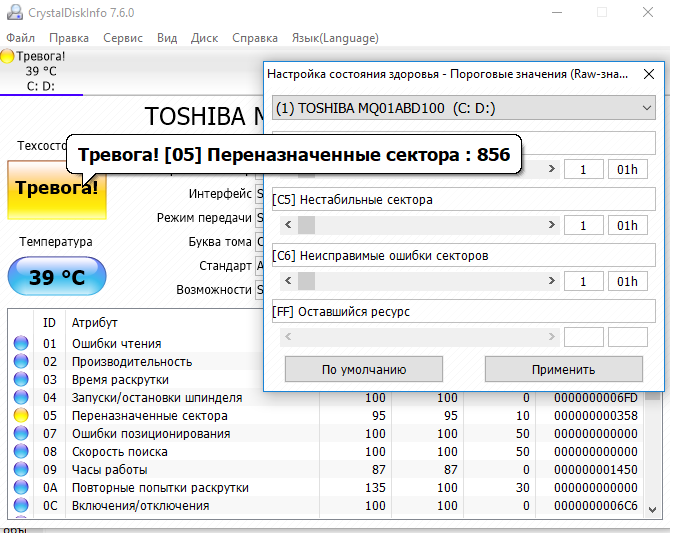677x541 pixels.
Task: Click scroll down arrow of attribute list
Action: click(x=653, y=510)
